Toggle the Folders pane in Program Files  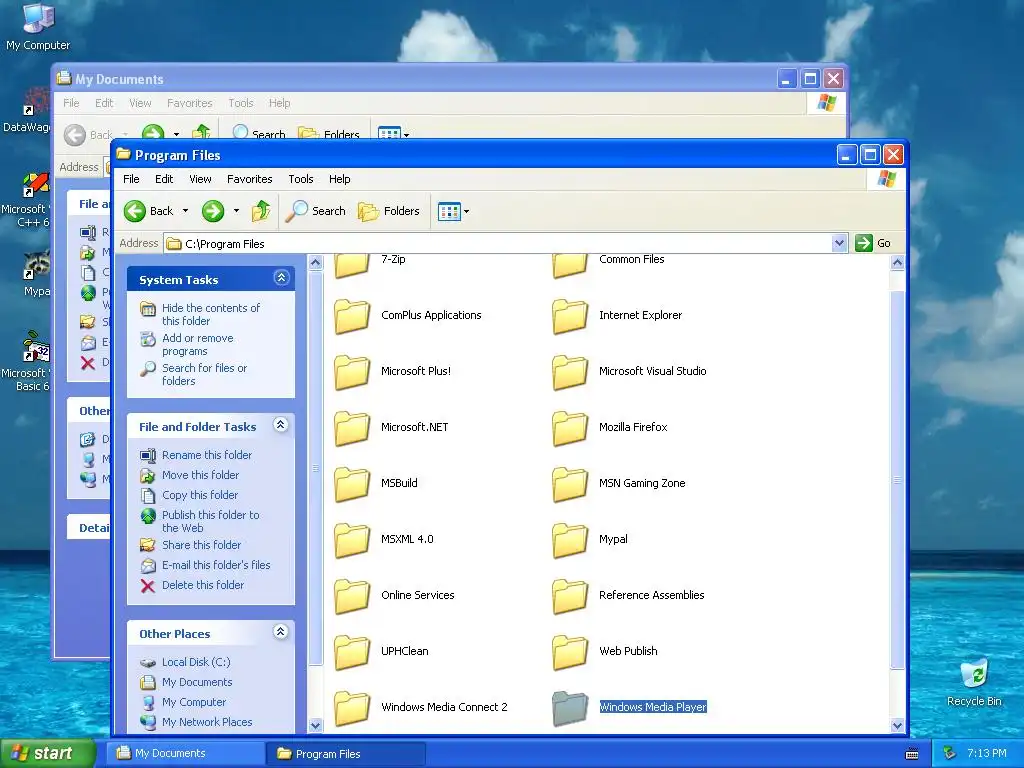389,211
